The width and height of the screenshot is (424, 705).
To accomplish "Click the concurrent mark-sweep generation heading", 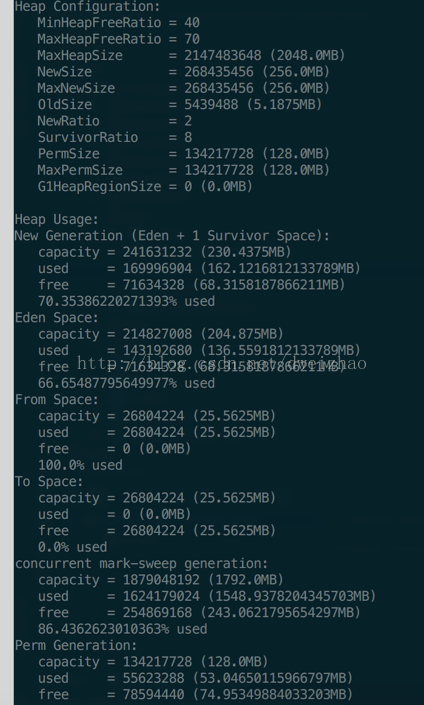I will tap(142, 563).
